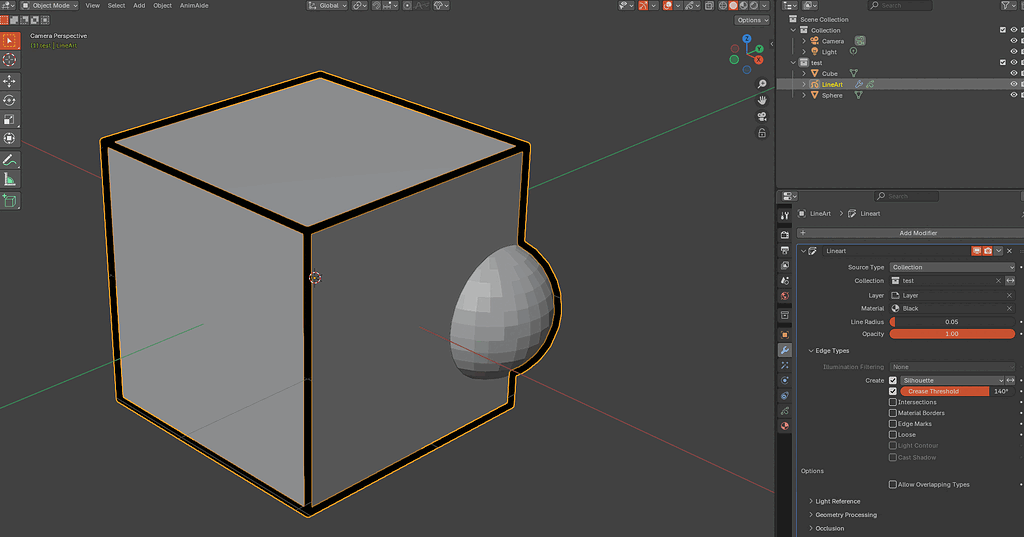
Task: Open the View Layer properties tab
Action: [784, 265]
